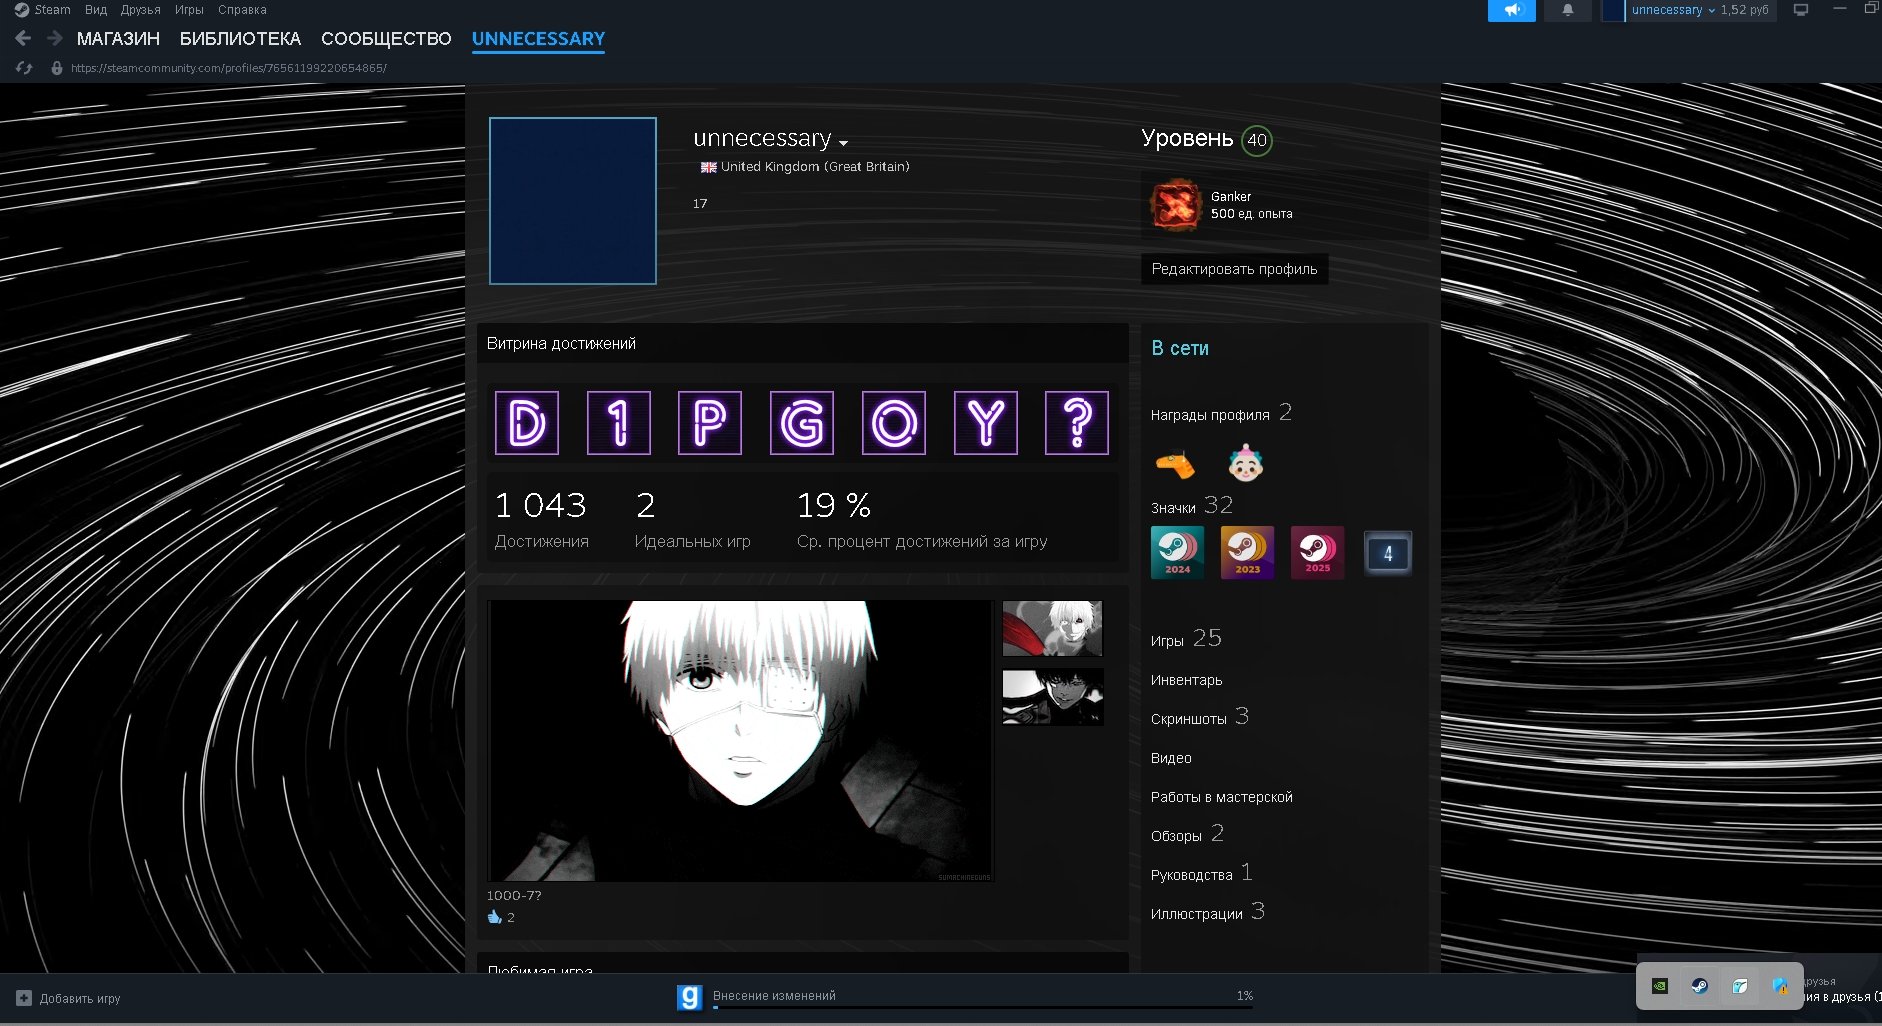This screenshot has width=1882, height=1026.
Task: Select the neon question mark achievement
Action: [x=1077, y=423]
